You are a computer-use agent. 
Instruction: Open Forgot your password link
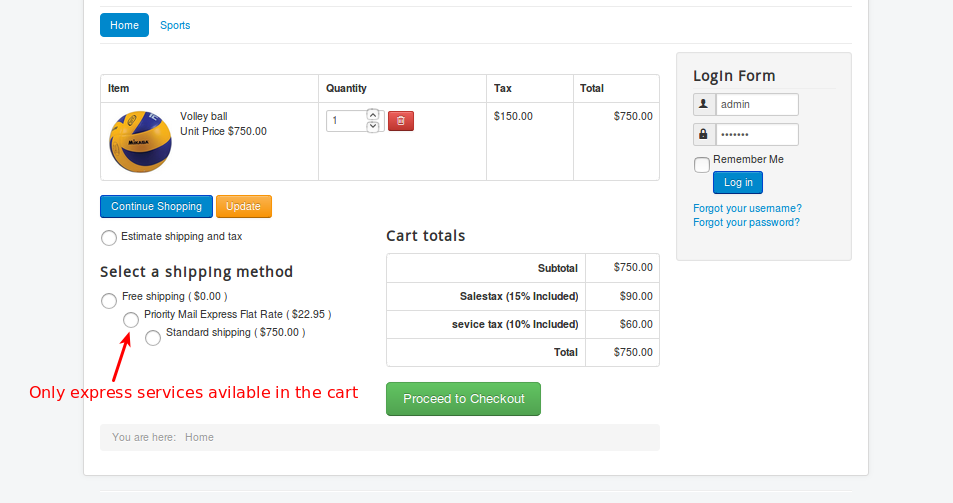(746, 222)
